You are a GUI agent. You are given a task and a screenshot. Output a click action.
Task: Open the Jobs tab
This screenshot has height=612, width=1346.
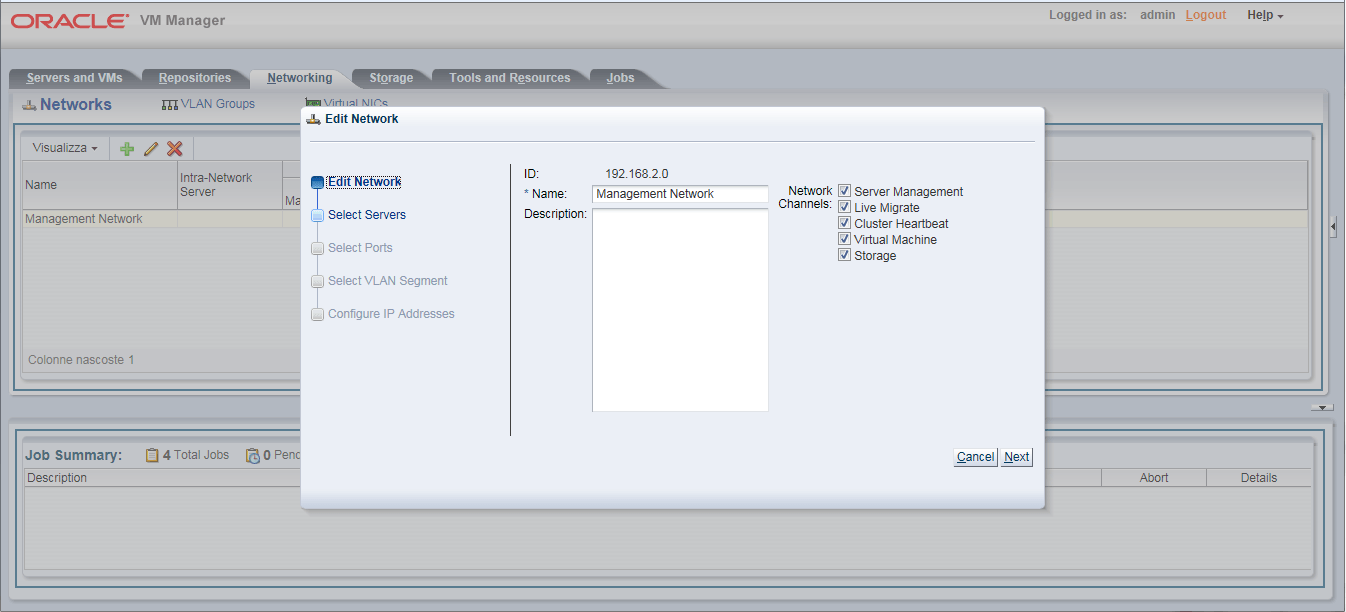(620, 78)
